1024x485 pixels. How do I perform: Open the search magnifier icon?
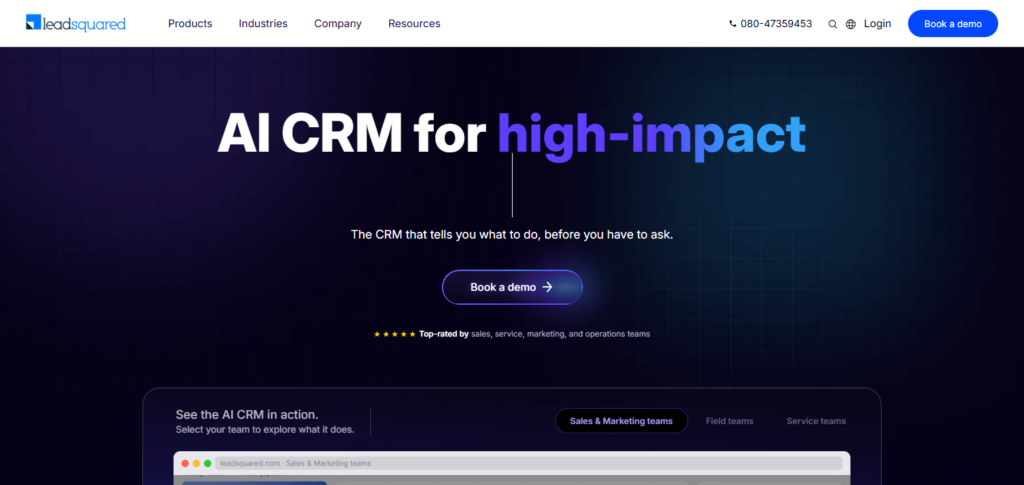click(x=833, y=24)
